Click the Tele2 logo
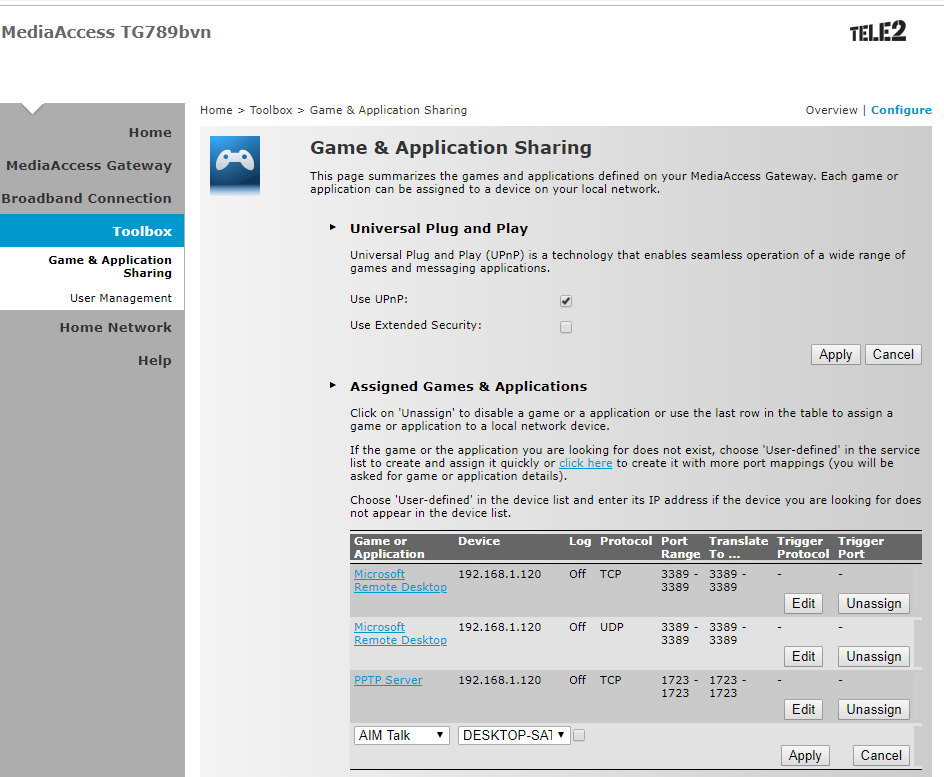 click(878, 31)
